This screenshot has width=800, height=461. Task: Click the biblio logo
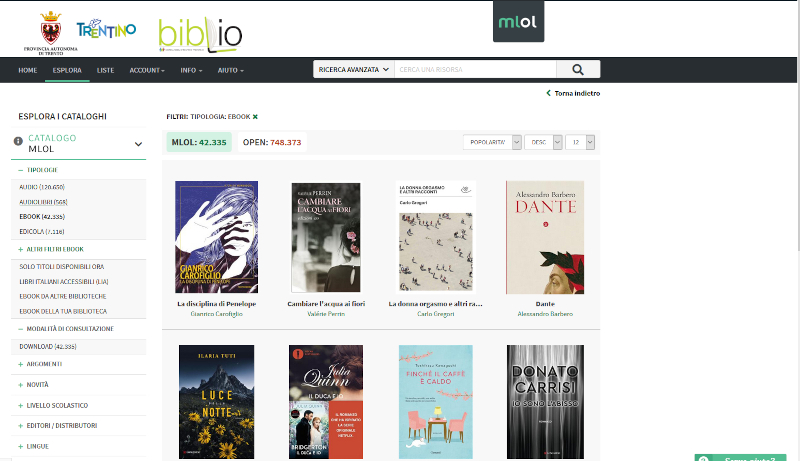(x=201, y=35)
